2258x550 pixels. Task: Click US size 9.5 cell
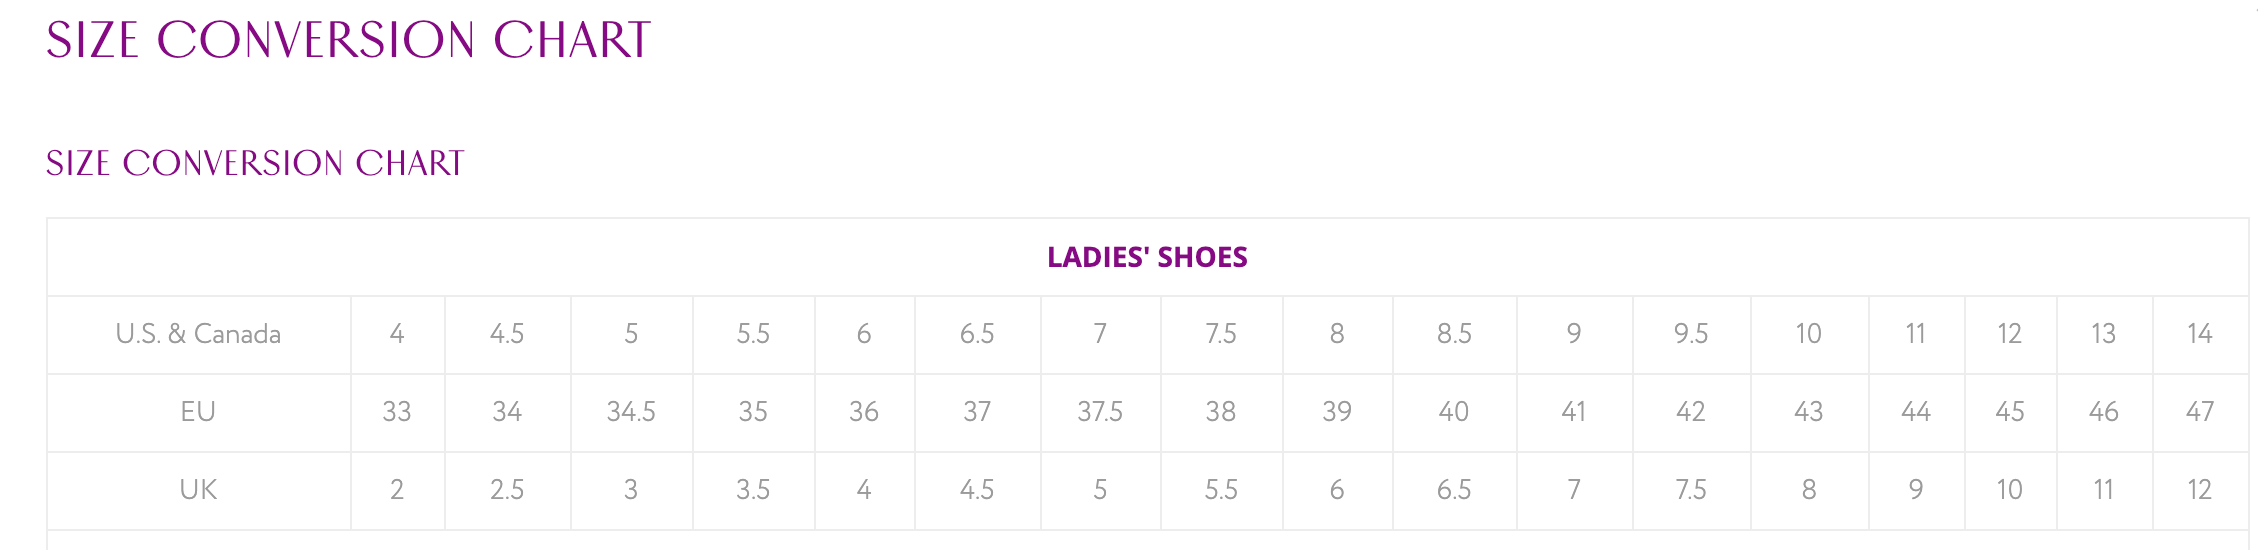(x=1691, y=334)
